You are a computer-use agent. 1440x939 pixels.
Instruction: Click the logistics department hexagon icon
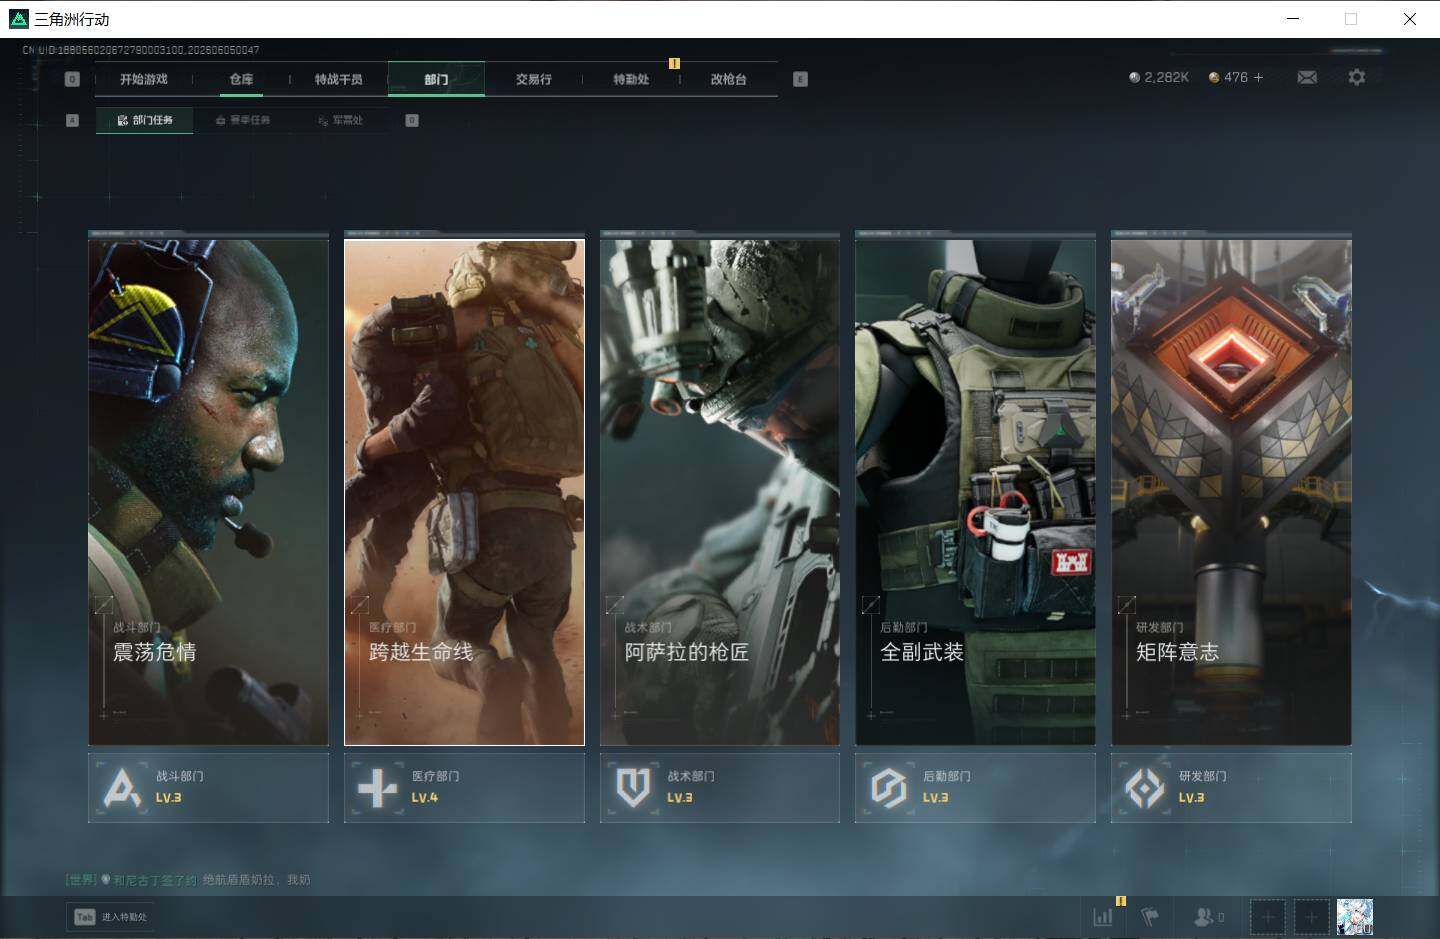(x=888, y=788)
